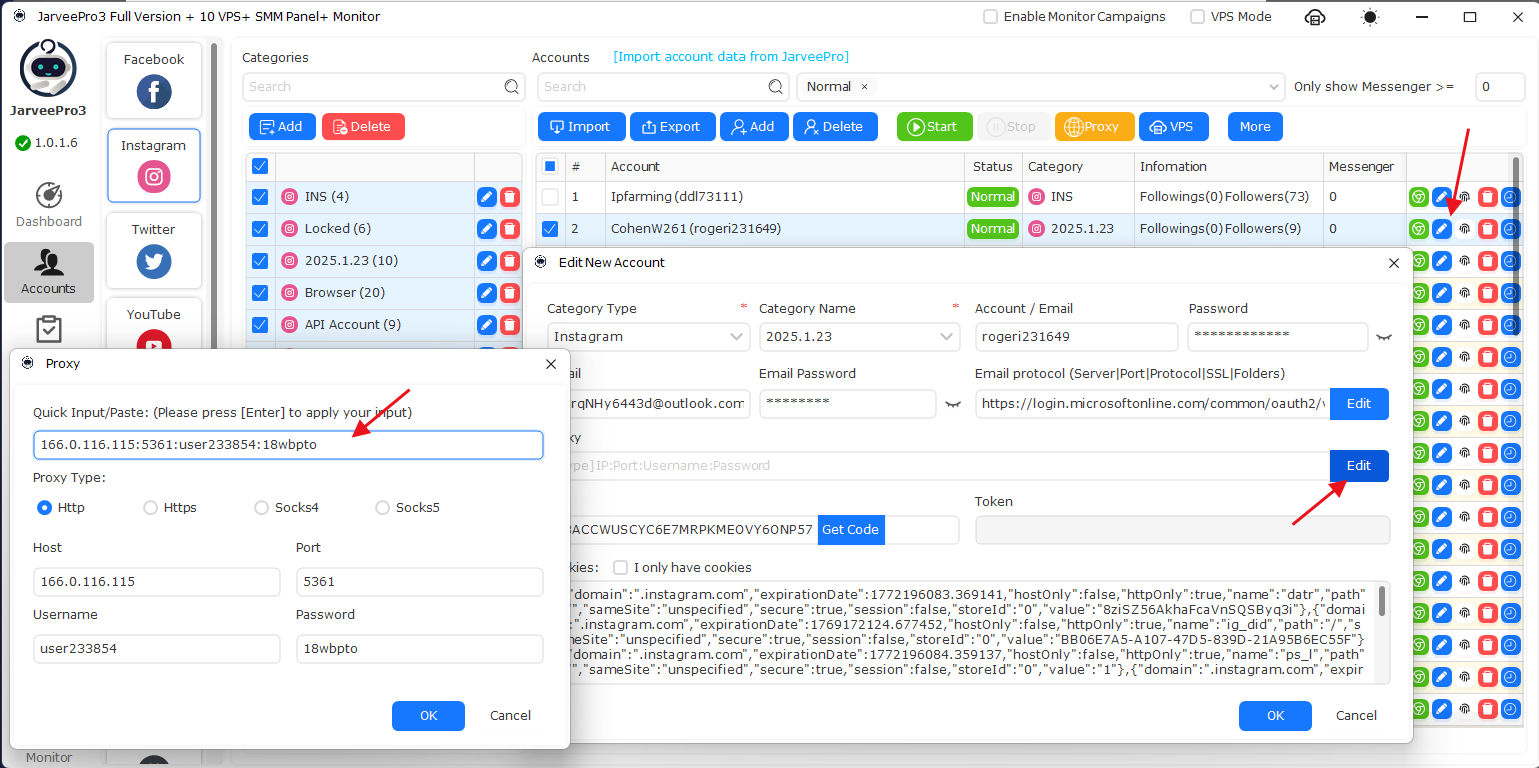
Task: Delete the Locked (6) category
Action: pos(510,229)
